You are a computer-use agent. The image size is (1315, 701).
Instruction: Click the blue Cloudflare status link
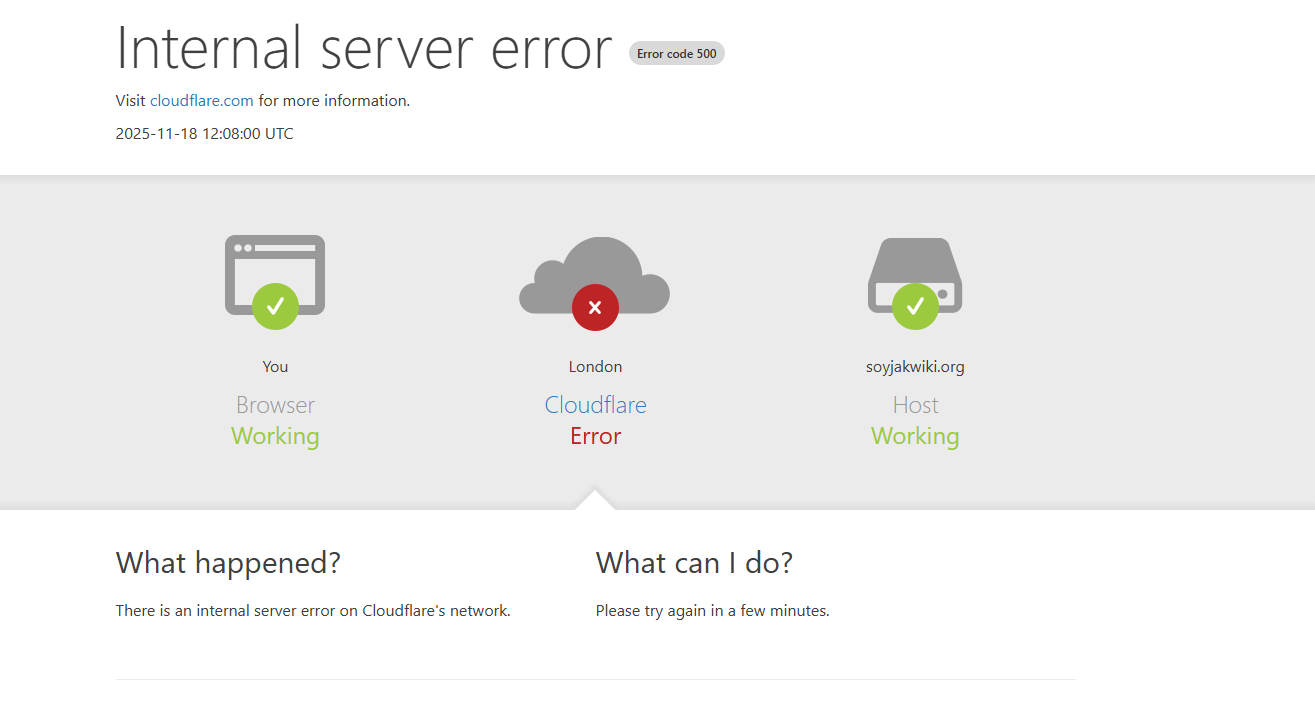pyautogui.click(x=595, y=405)
